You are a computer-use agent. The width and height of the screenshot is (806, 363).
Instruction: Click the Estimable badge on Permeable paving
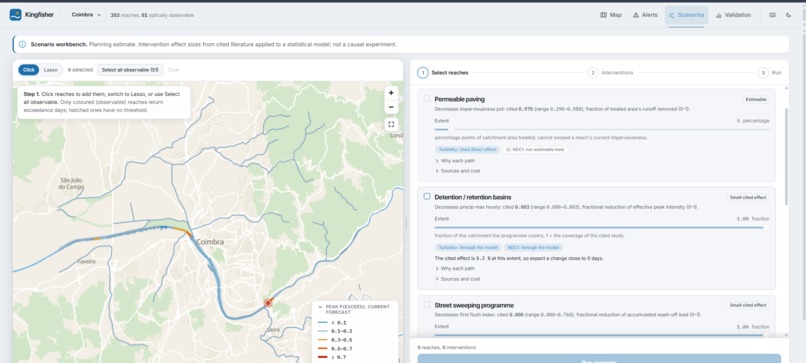click(x=756, y=99)
